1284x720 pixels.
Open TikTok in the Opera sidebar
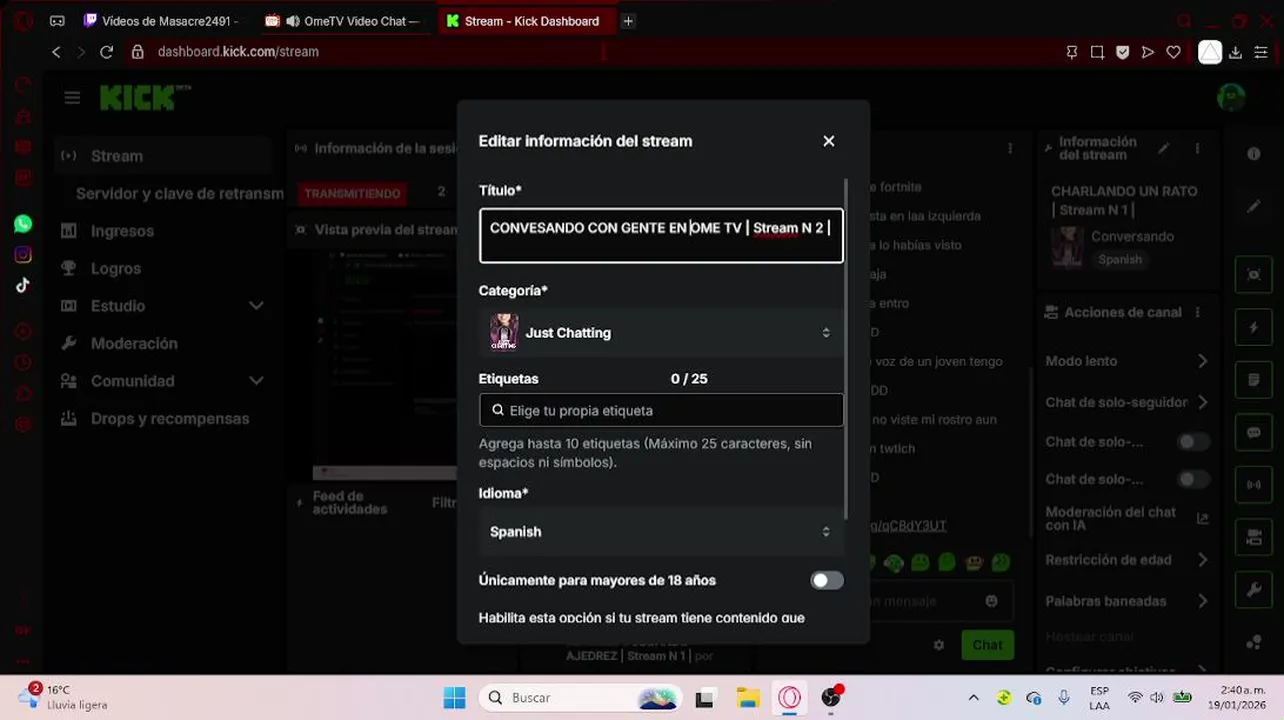click(x=23, y=285)
